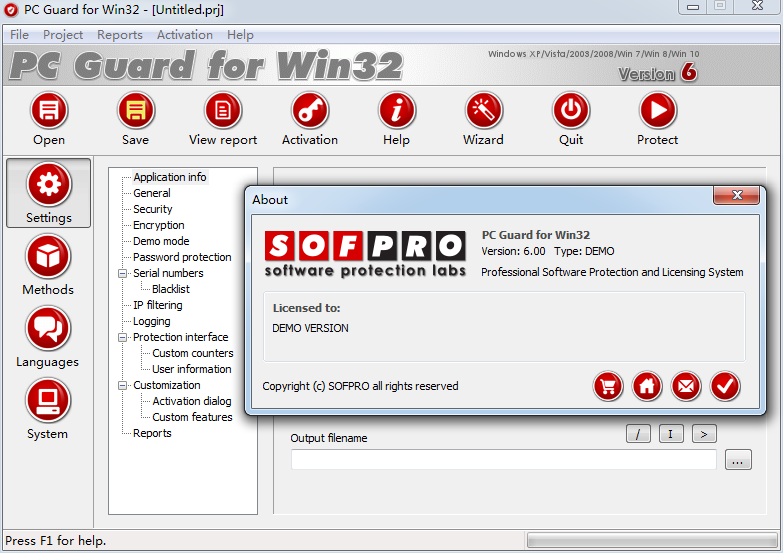Click the Version: 6.00 text
The image size is (783, 553).
(513, 251)
